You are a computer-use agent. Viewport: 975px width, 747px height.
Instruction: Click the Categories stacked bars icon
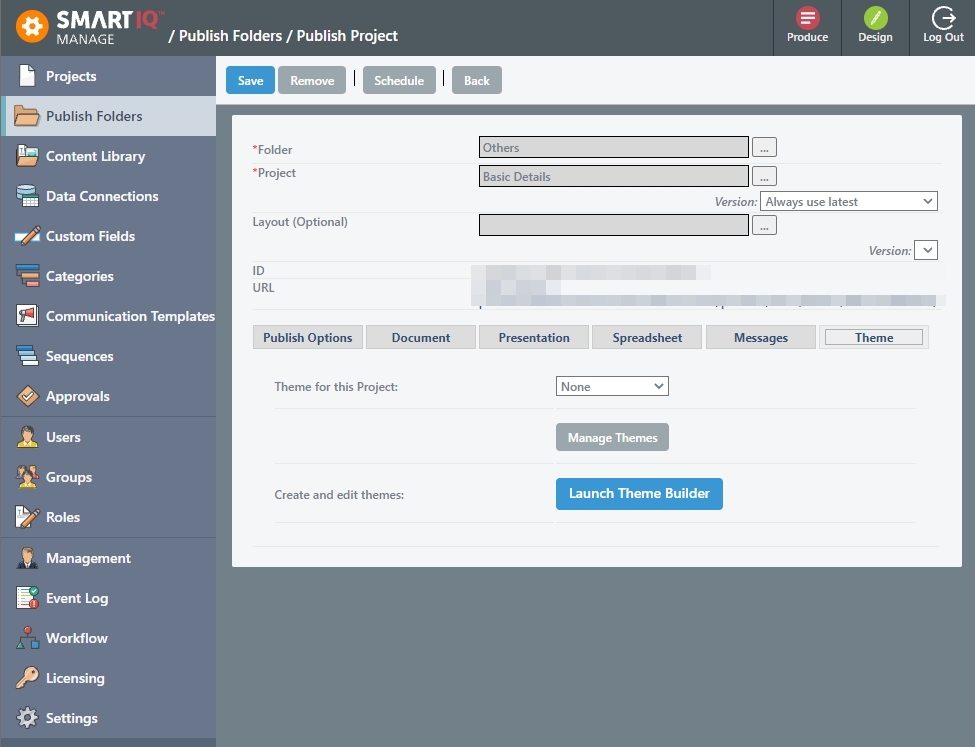click(27, 276)
